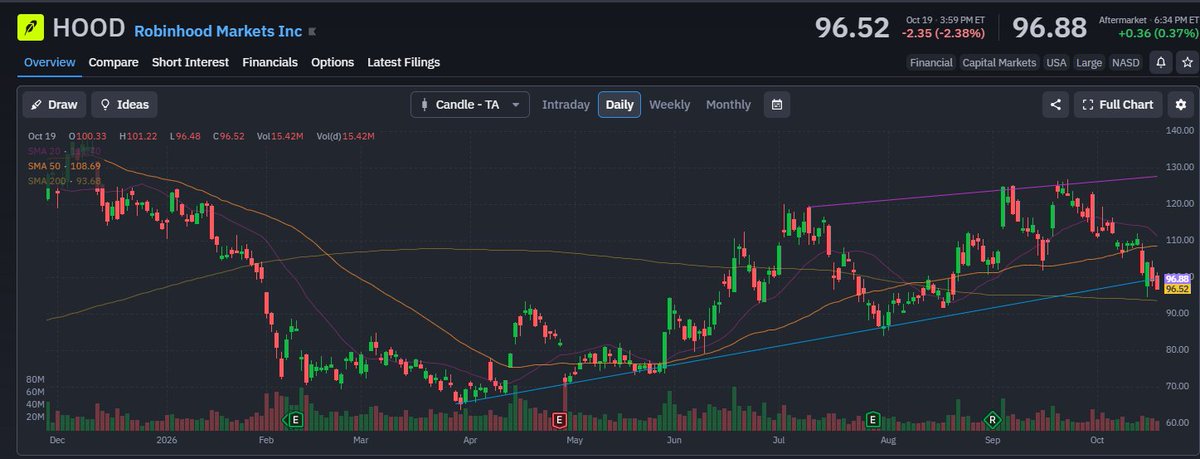Click the Oct 19 date in the OHLC readout

click(42, 136)
